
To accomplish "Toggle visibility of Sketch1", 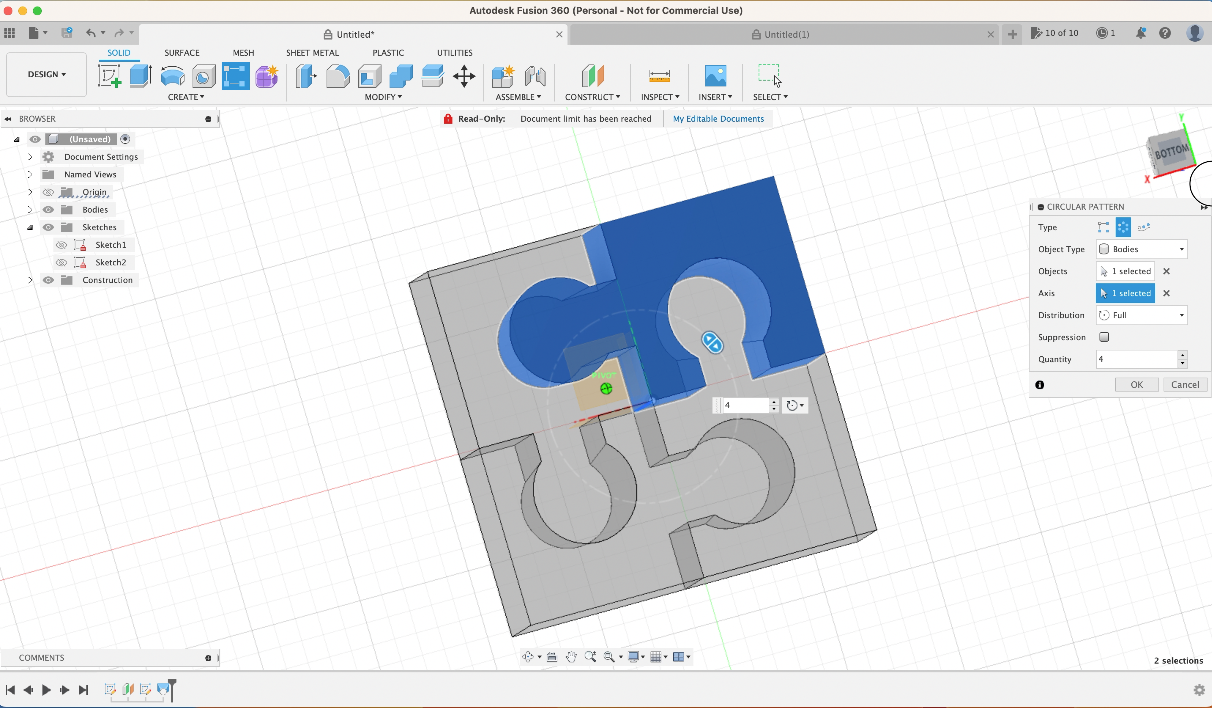I will 62,244.
